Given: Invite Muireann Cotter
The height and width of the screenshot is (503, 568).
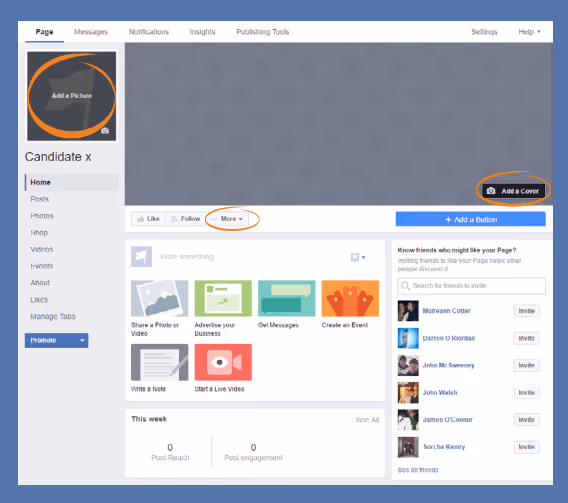Looking at the screenshot, I should (x=526, y=311).
